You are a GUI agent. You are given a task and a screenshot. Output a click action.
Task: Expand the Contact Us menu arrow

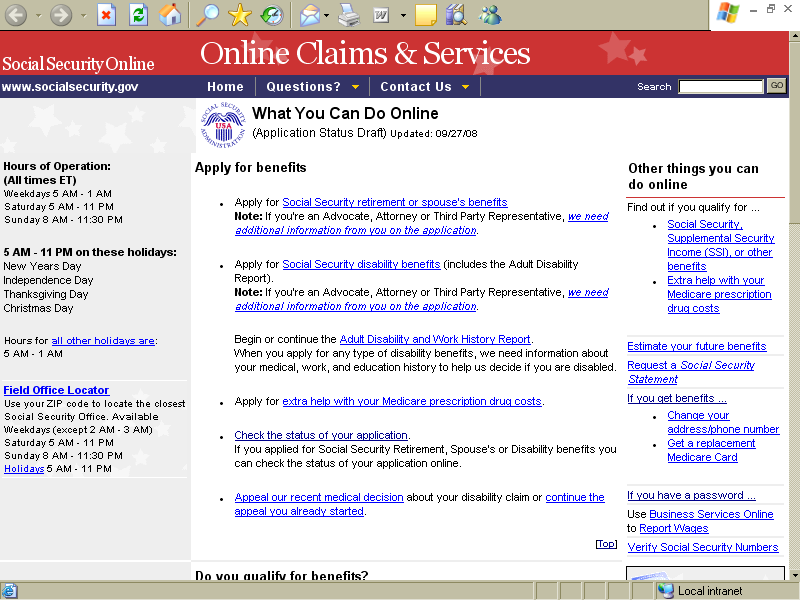(465, 87)
